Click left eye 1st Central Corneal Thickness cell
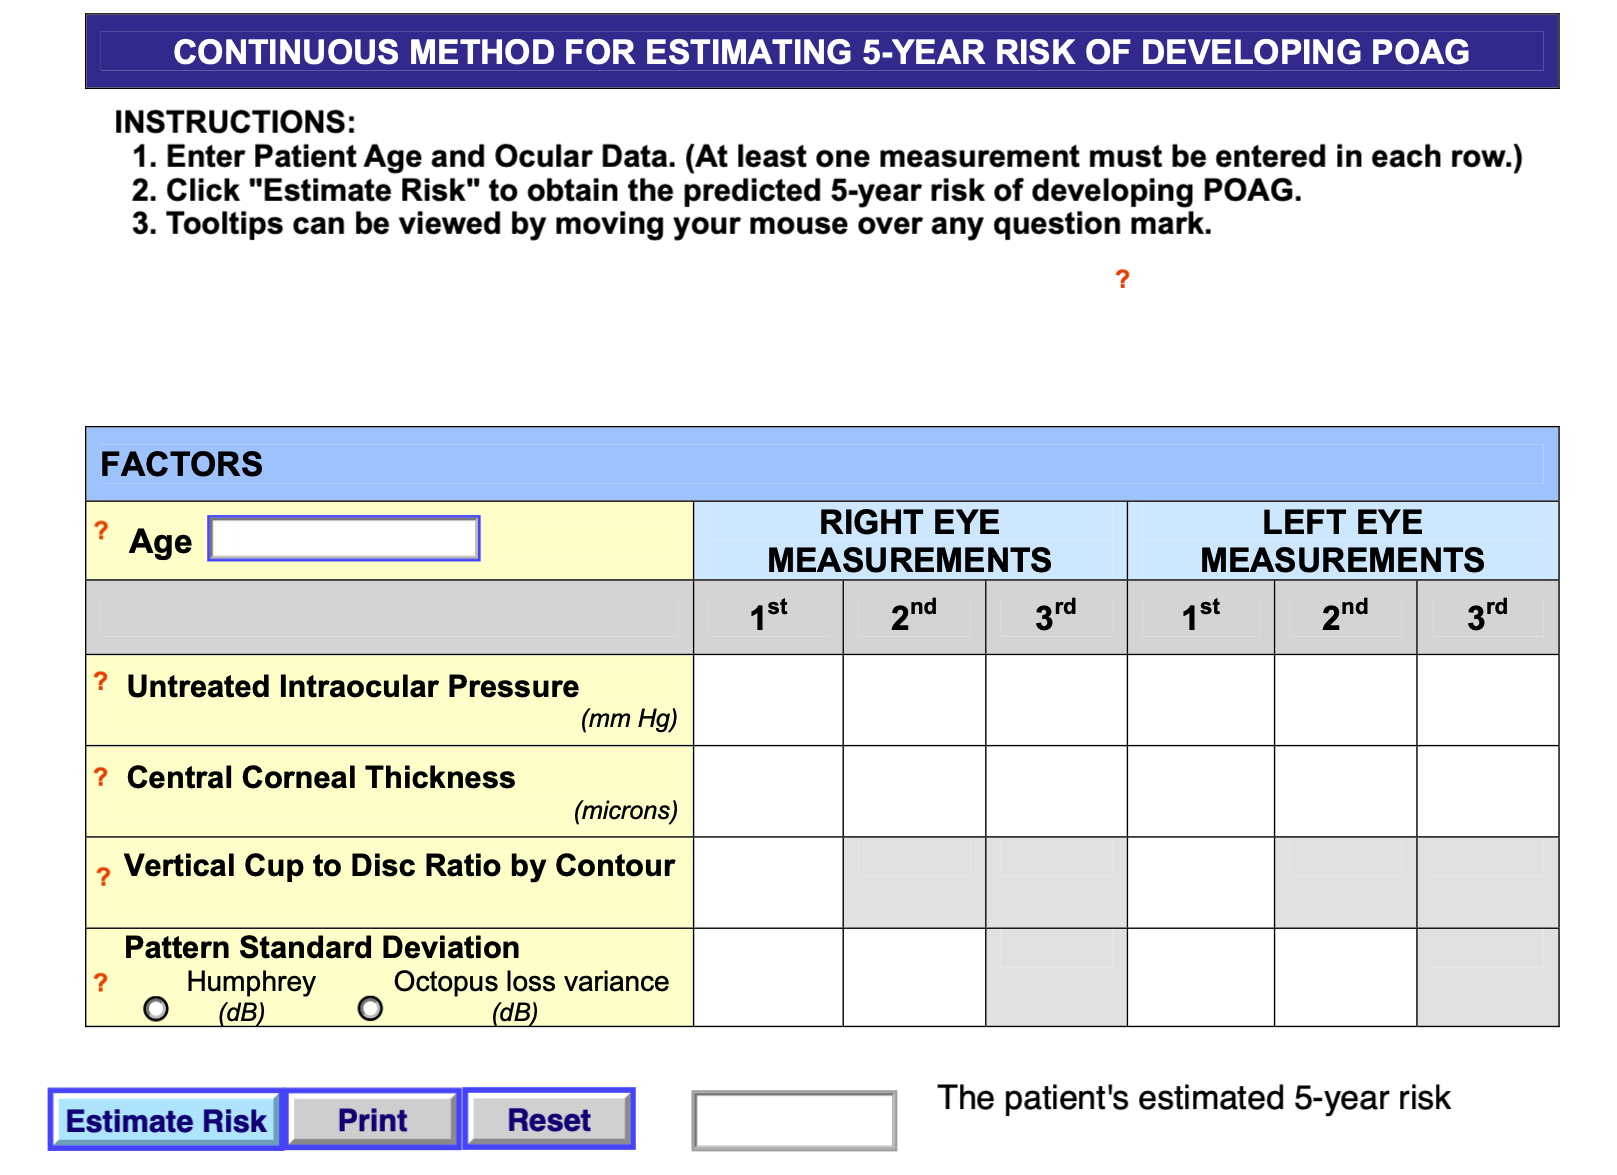 (1200, 791)
